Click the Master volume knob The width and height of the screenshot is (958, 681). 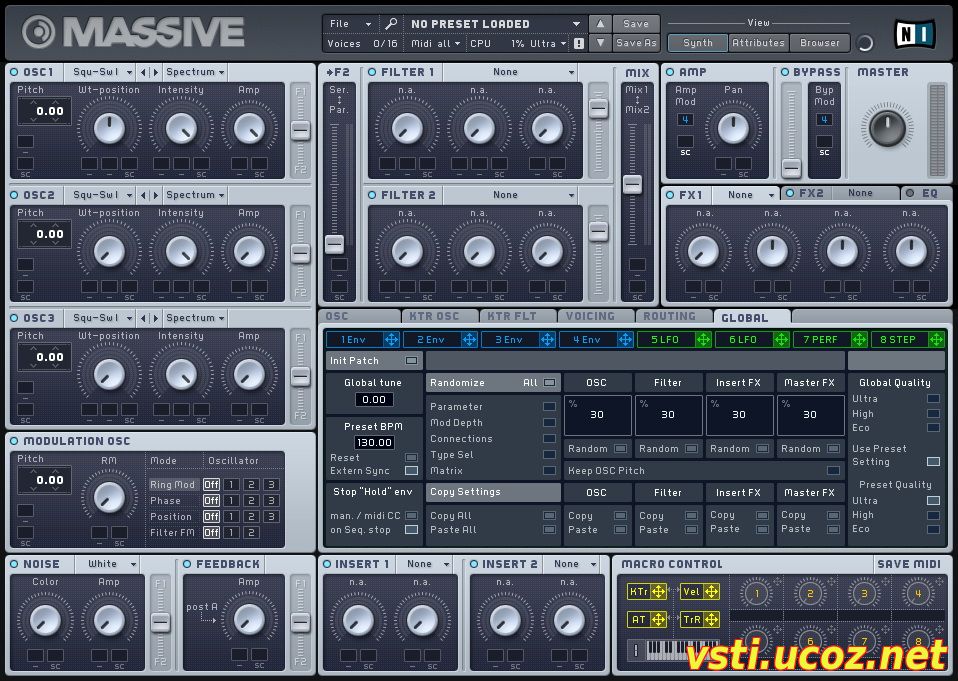point(887,128)
